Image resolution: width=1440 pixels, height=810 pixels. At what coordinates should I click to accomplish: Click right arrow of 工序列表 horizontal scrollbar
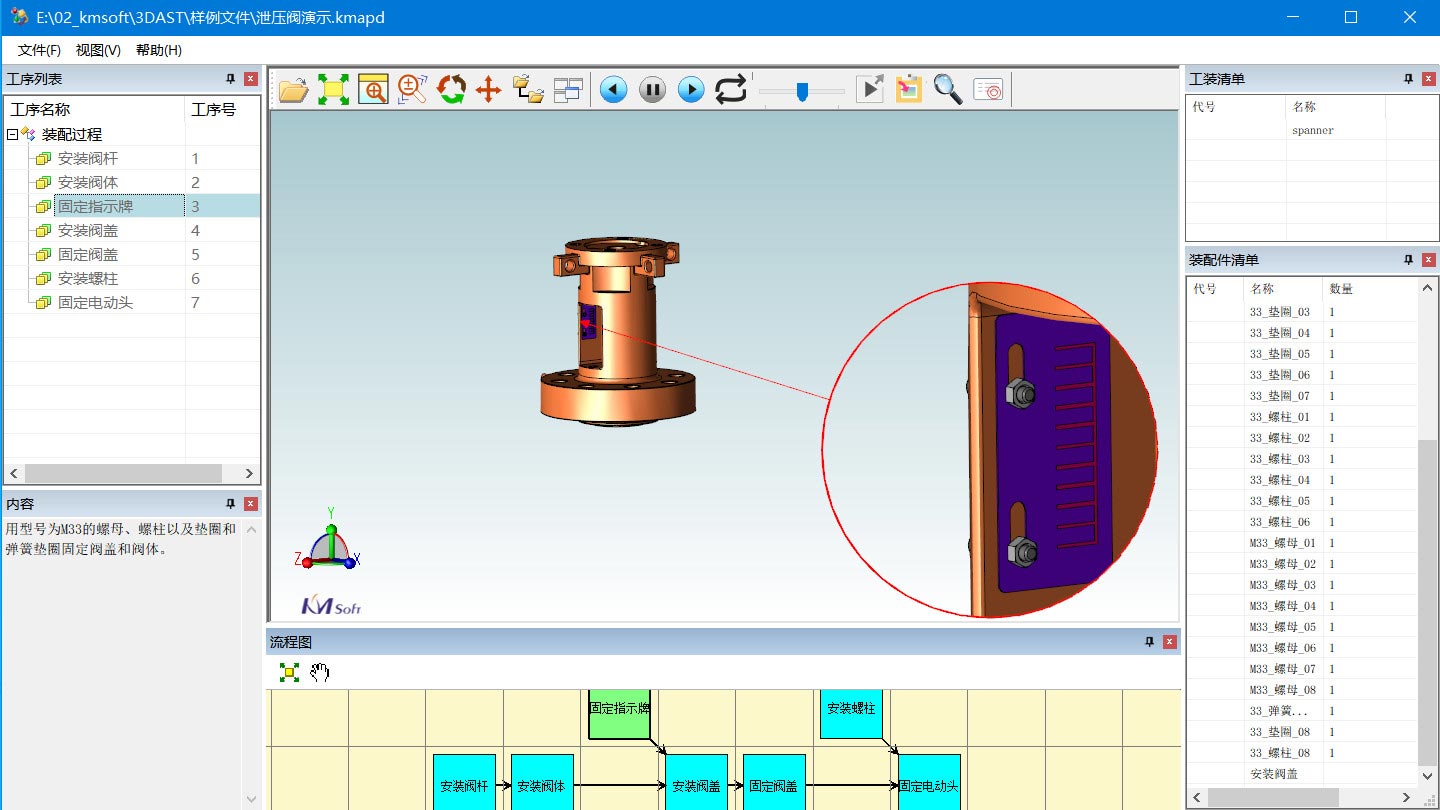[249, 473]
